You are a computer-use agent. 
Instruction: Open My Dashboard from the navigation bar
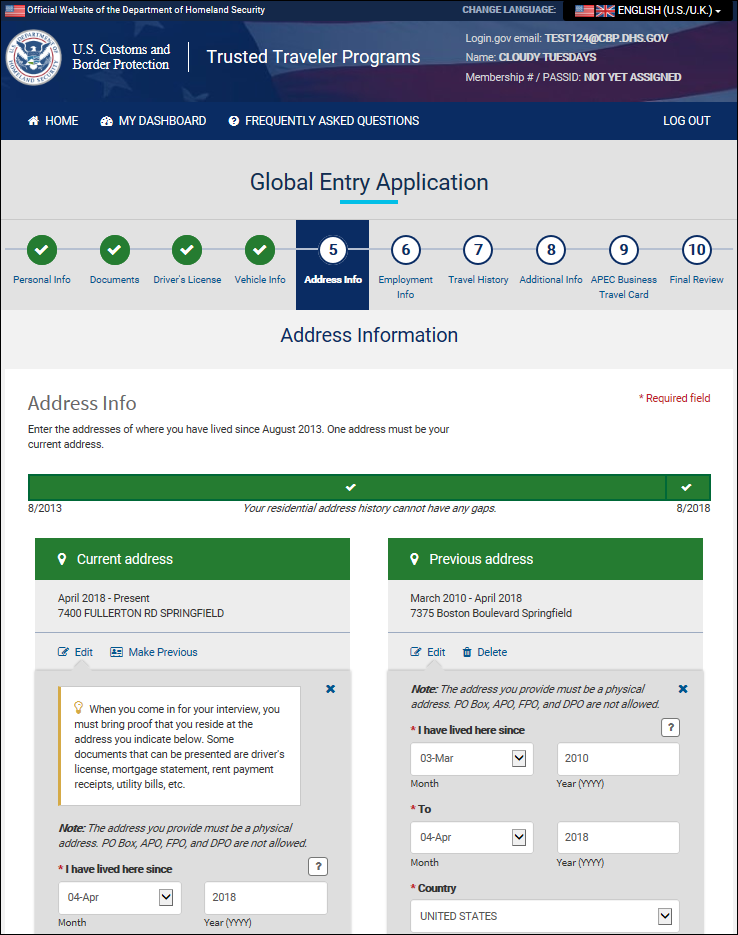[x=153, y=121]
